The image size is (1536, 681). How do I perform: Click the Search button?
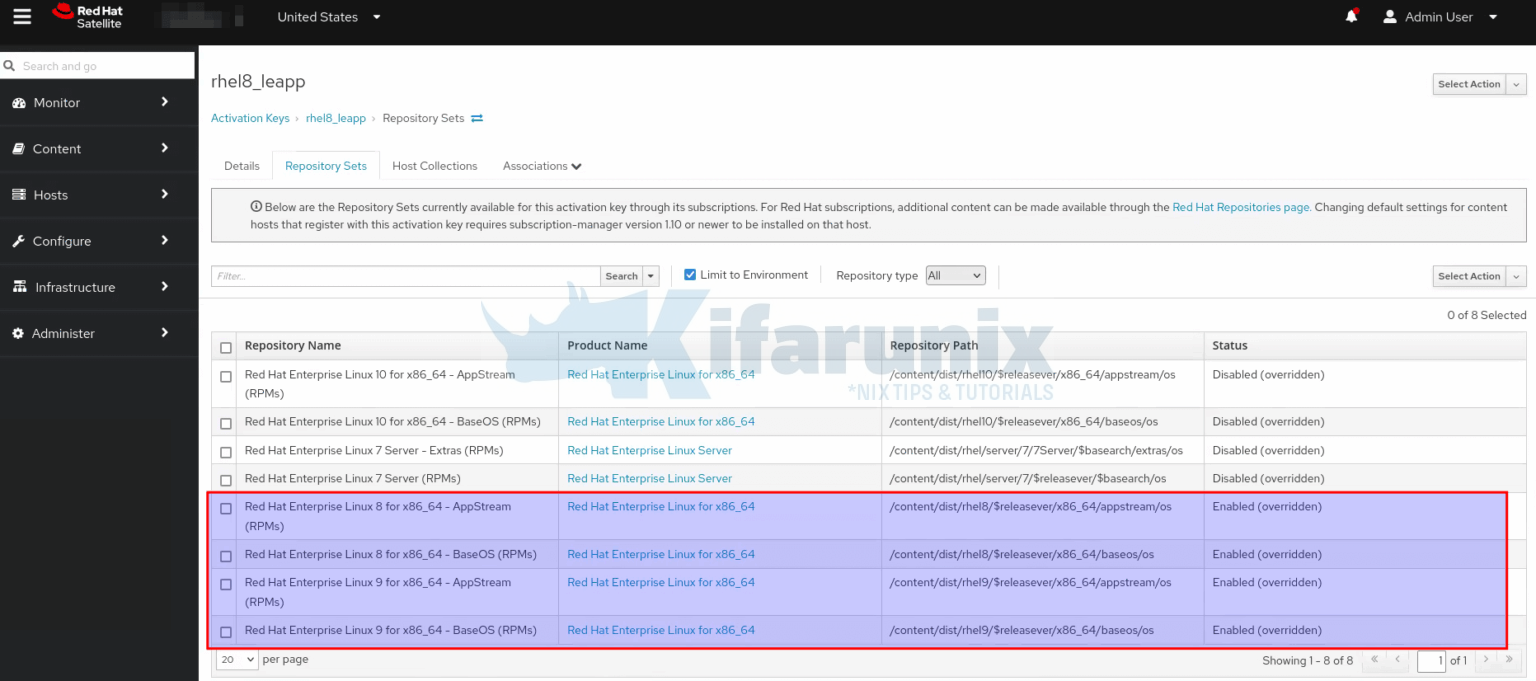[x=621, y=276]
